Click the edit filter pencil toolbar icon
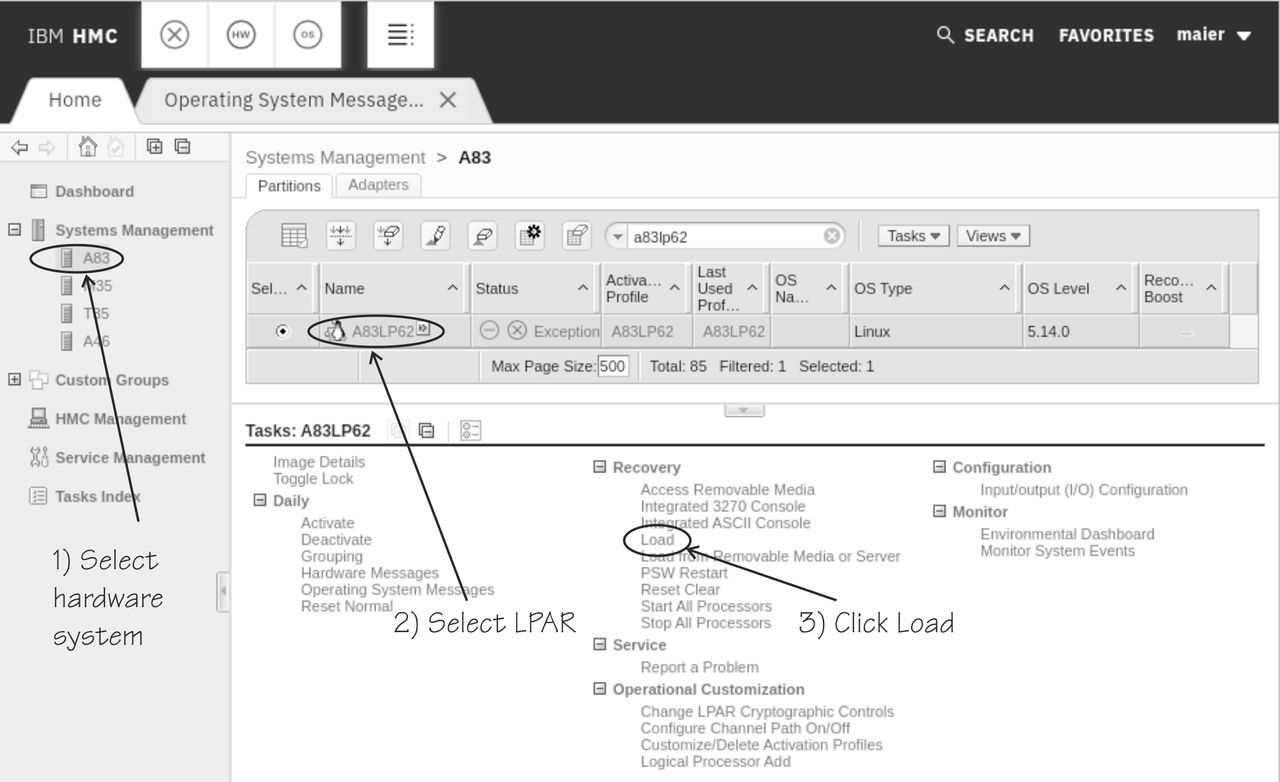Image resolution: width=1280 pixels, height=782 pixels. click(435, 236)
